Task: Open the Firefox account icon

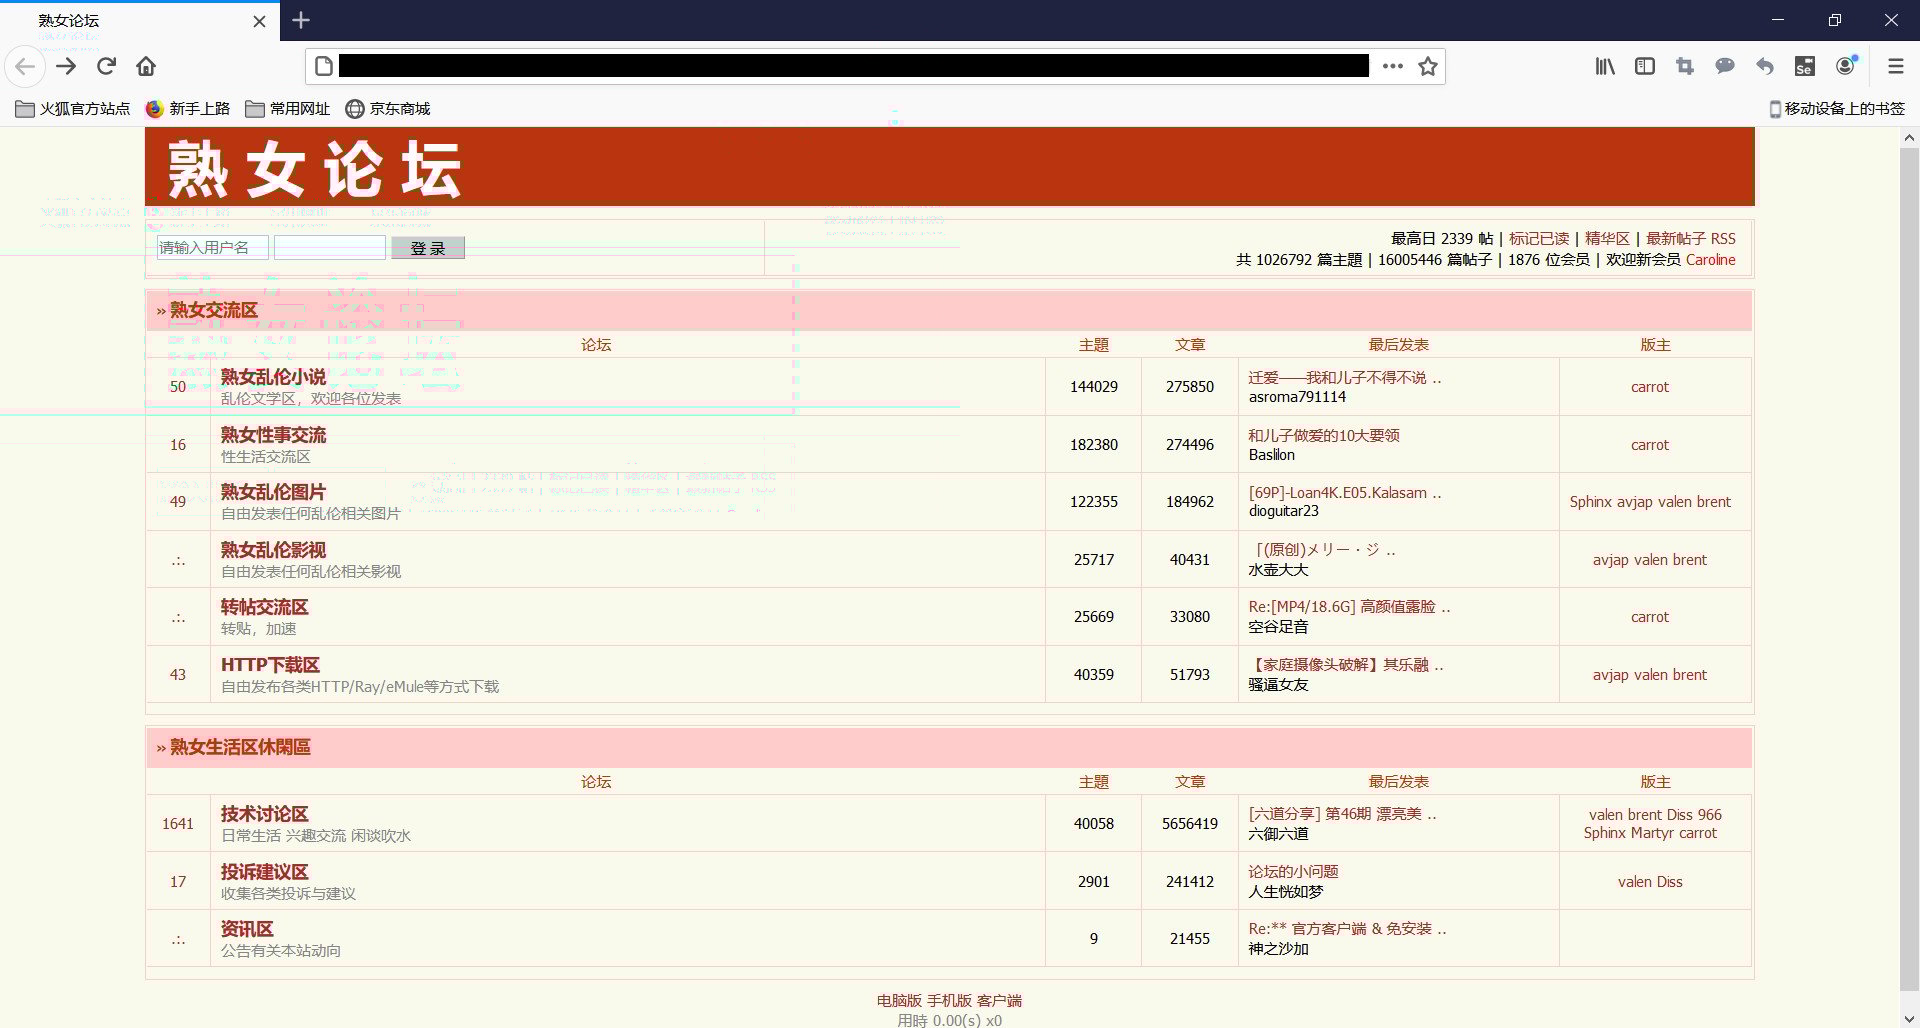Action: 1846,66
